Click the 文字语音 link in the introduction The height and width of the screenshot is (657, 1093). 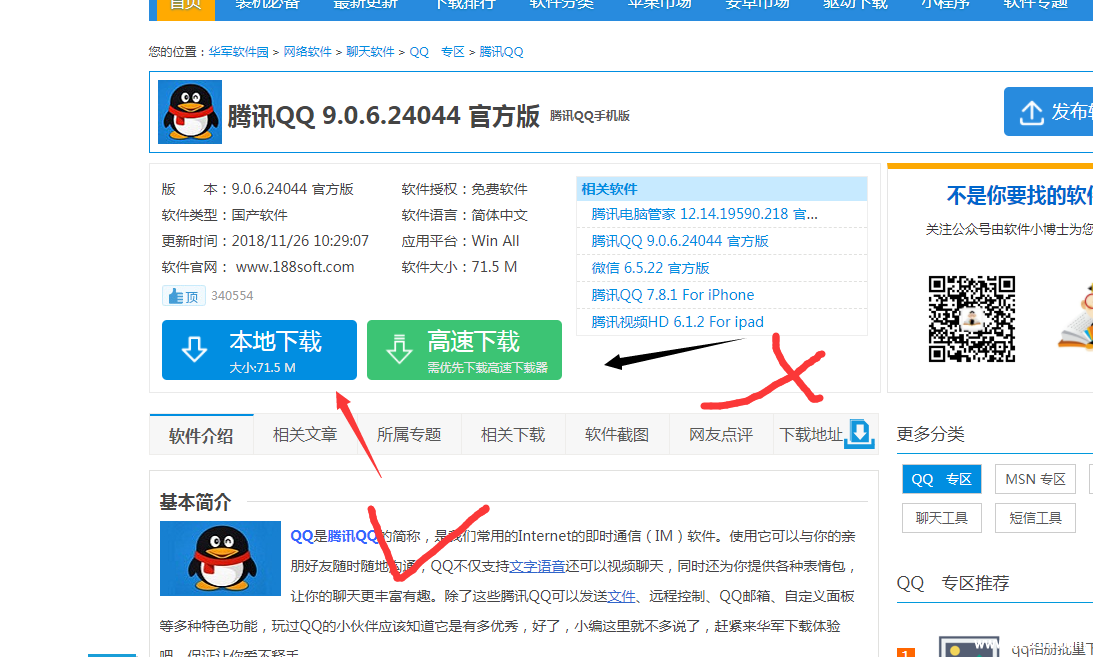tap(537, 566)
